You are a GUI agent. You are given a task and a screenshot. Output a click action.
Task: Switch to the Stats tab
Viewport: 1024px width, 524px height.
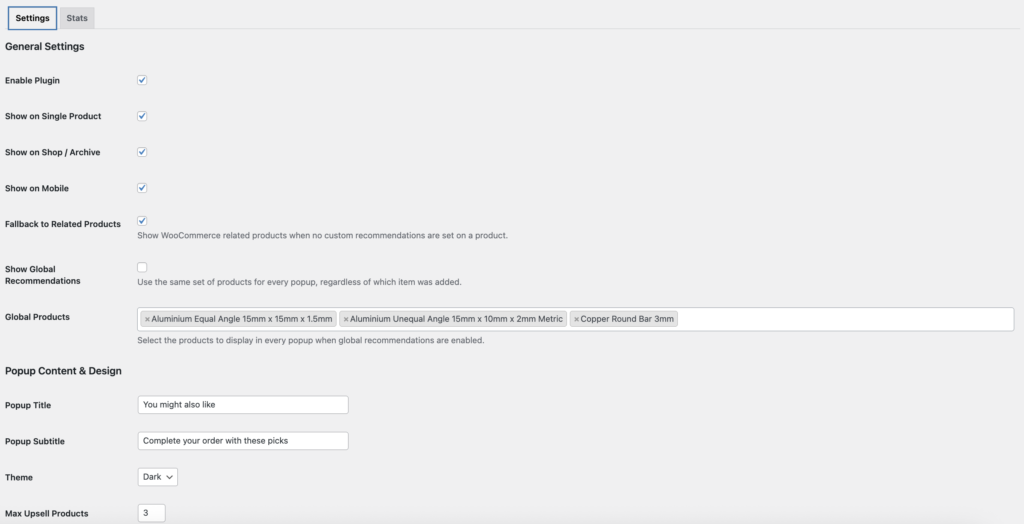tap(77, 18)
